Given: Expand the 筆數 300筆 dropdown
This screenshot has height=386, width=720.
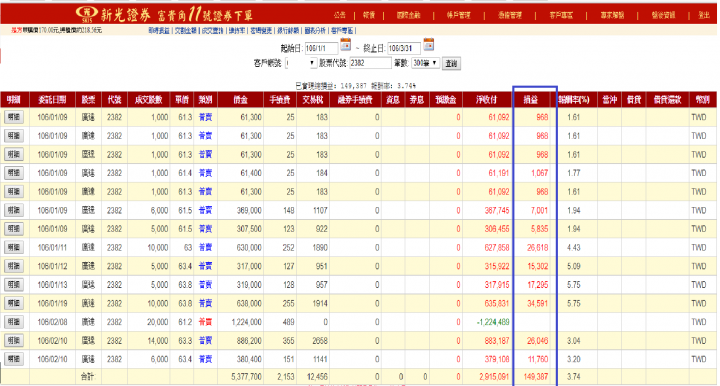Looking at the screenshot, I should point(425,63).
